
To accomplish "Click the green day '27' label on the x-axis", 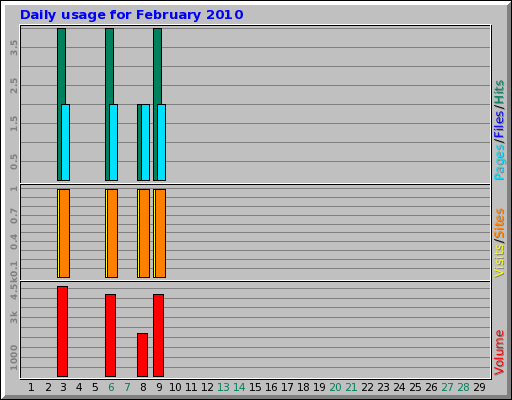I will (x=447, y=387).
